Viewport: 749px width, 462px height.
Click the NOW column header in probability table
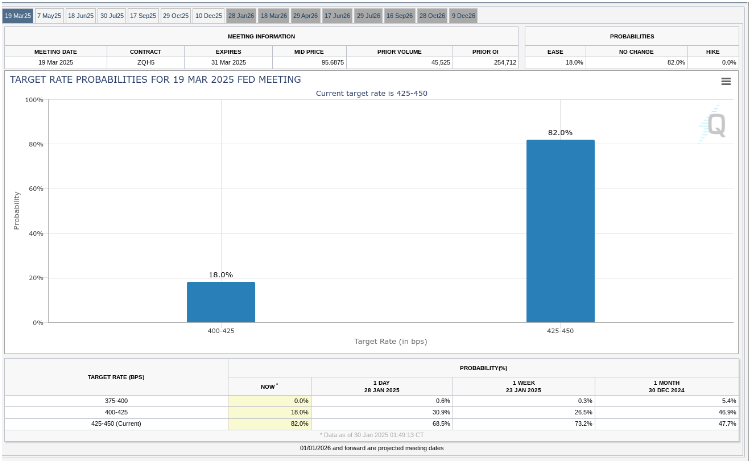click(270, 385)
